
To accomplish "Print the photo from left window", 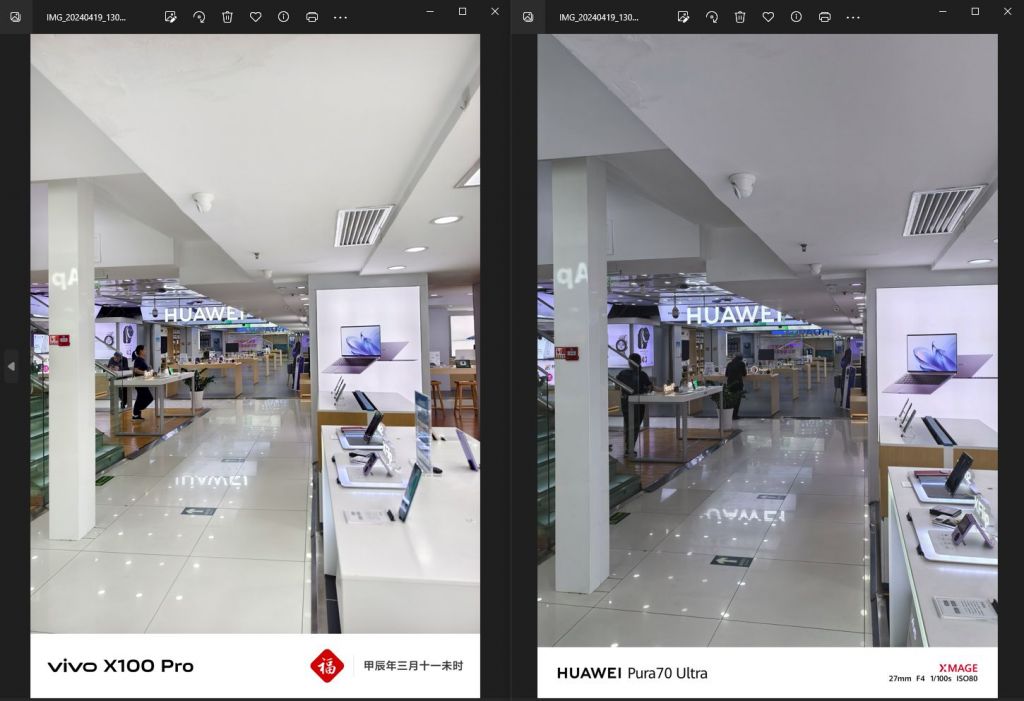I will click(312, 17).
